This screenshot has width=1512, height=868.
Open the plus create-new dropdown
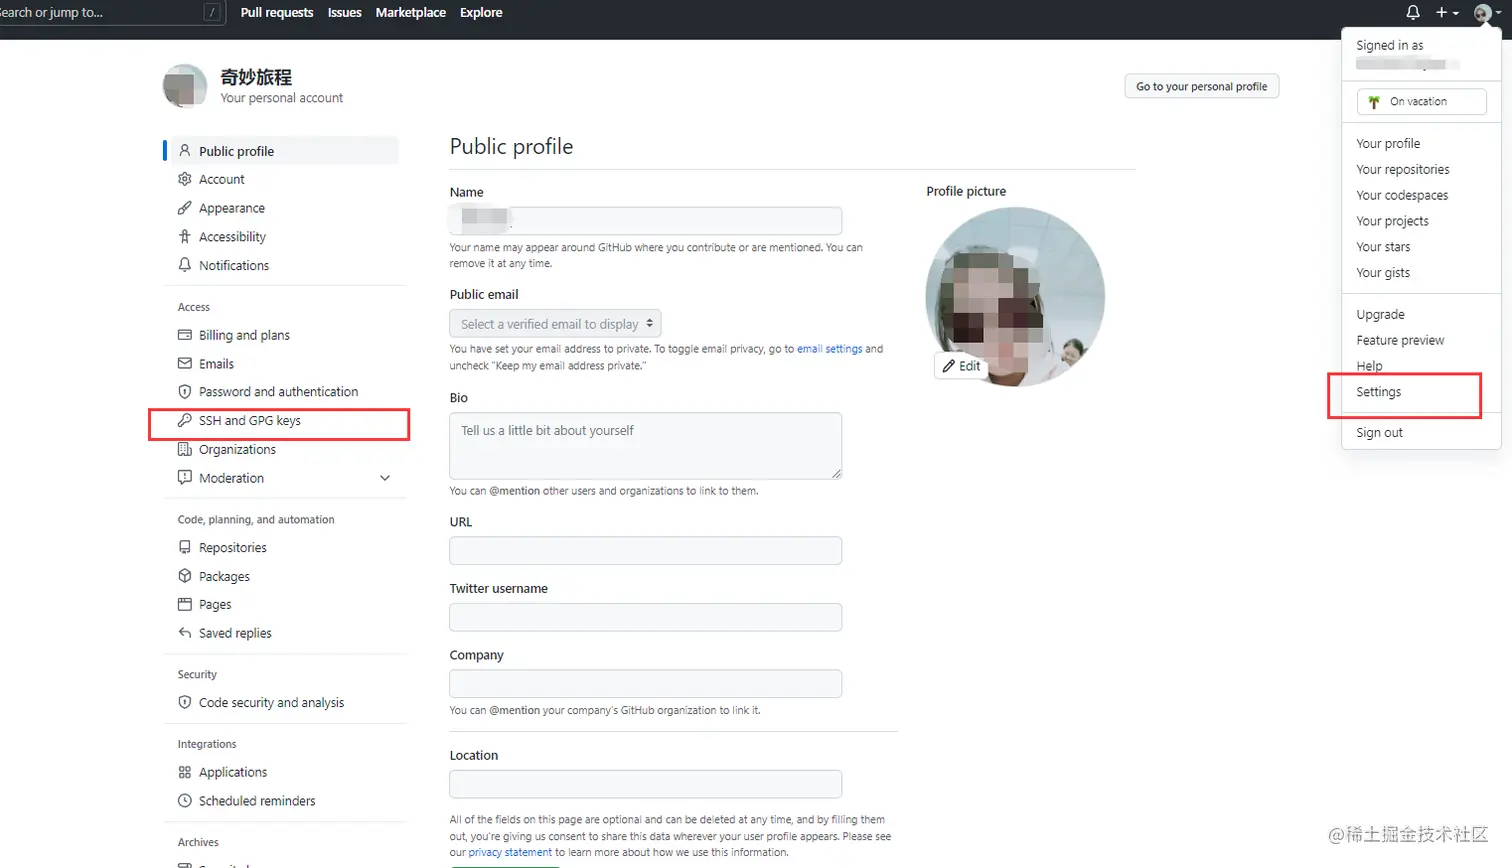click(1447, 13)
